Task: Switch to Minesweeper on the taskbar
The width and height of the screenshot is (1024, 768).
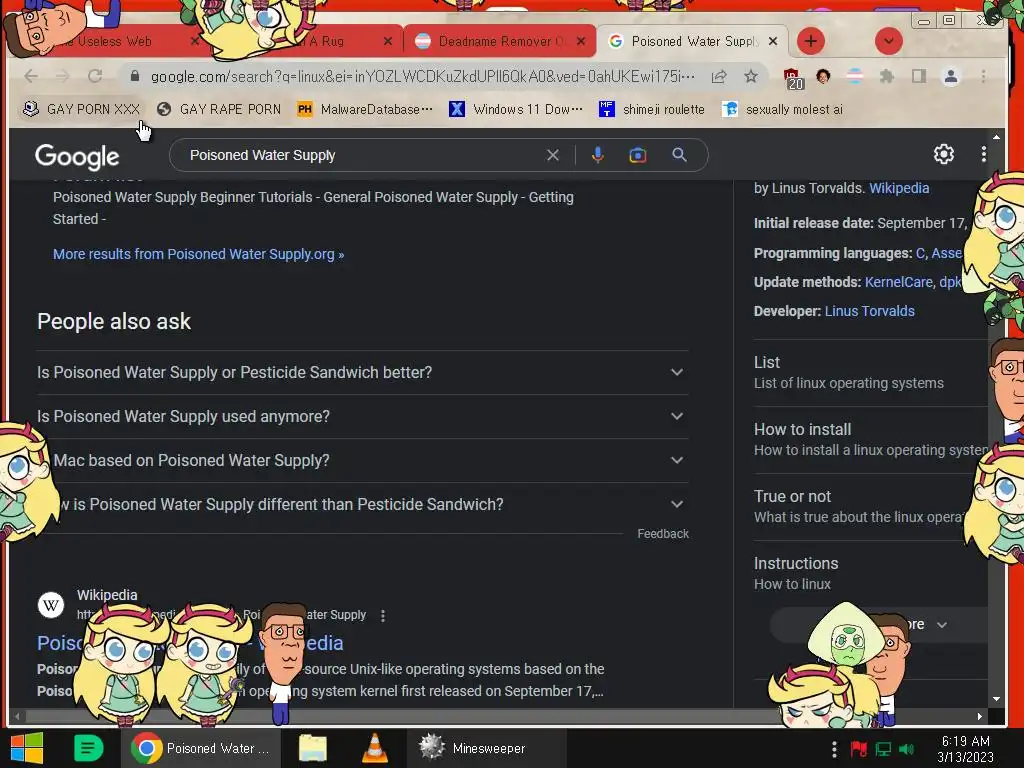Action: tap(487, 748)
